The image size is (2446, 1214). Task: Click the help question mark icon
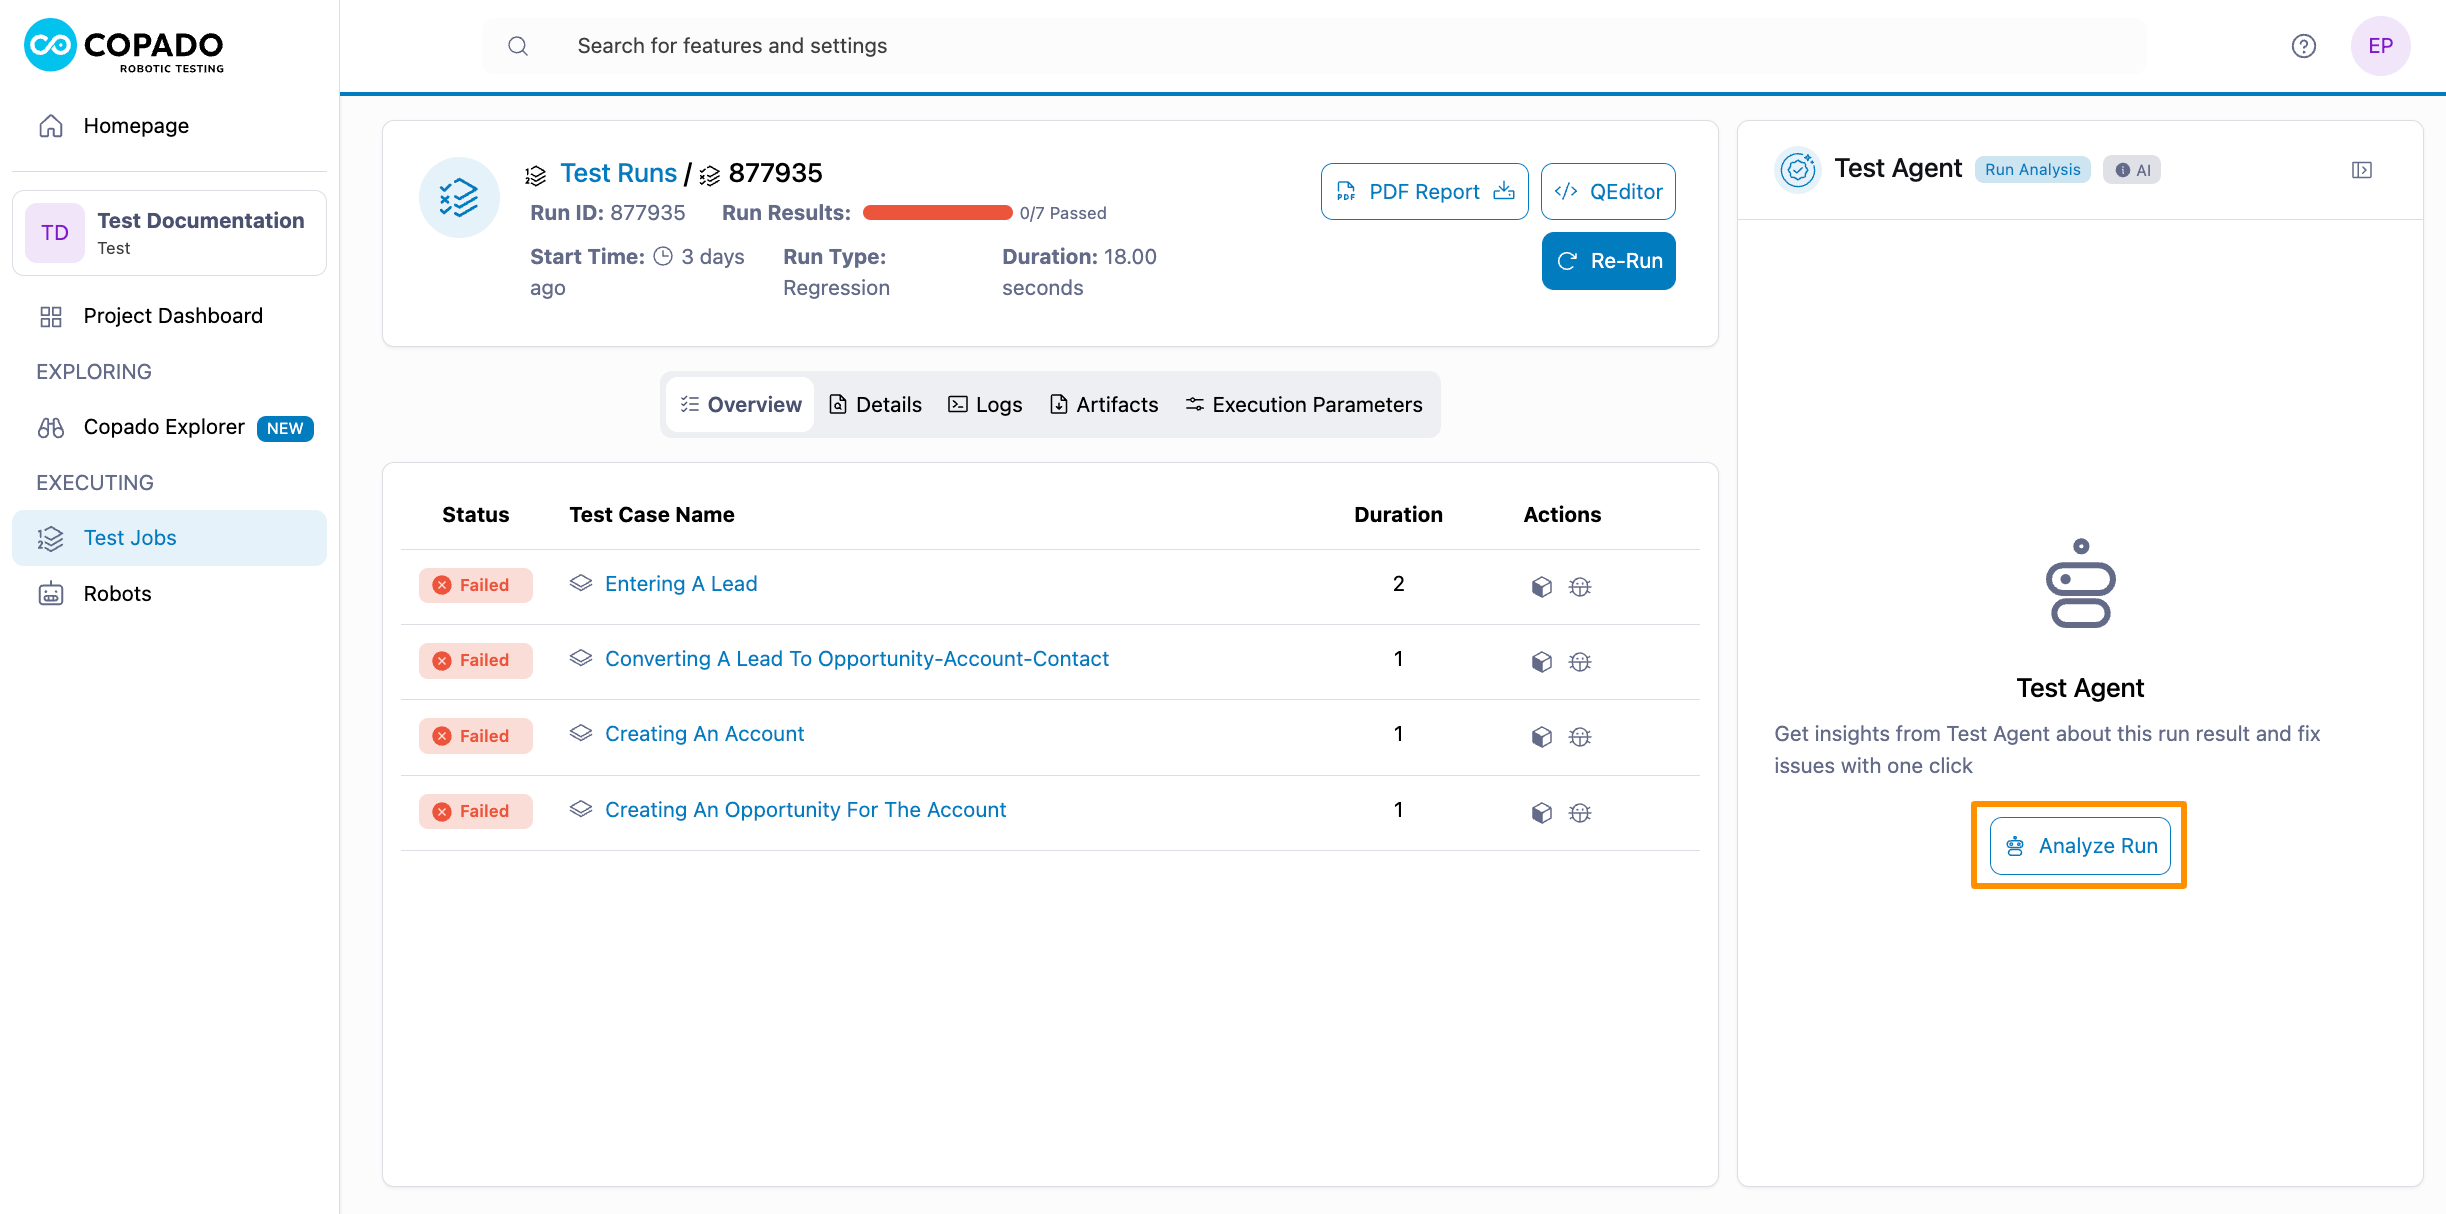click(2303, 46)
